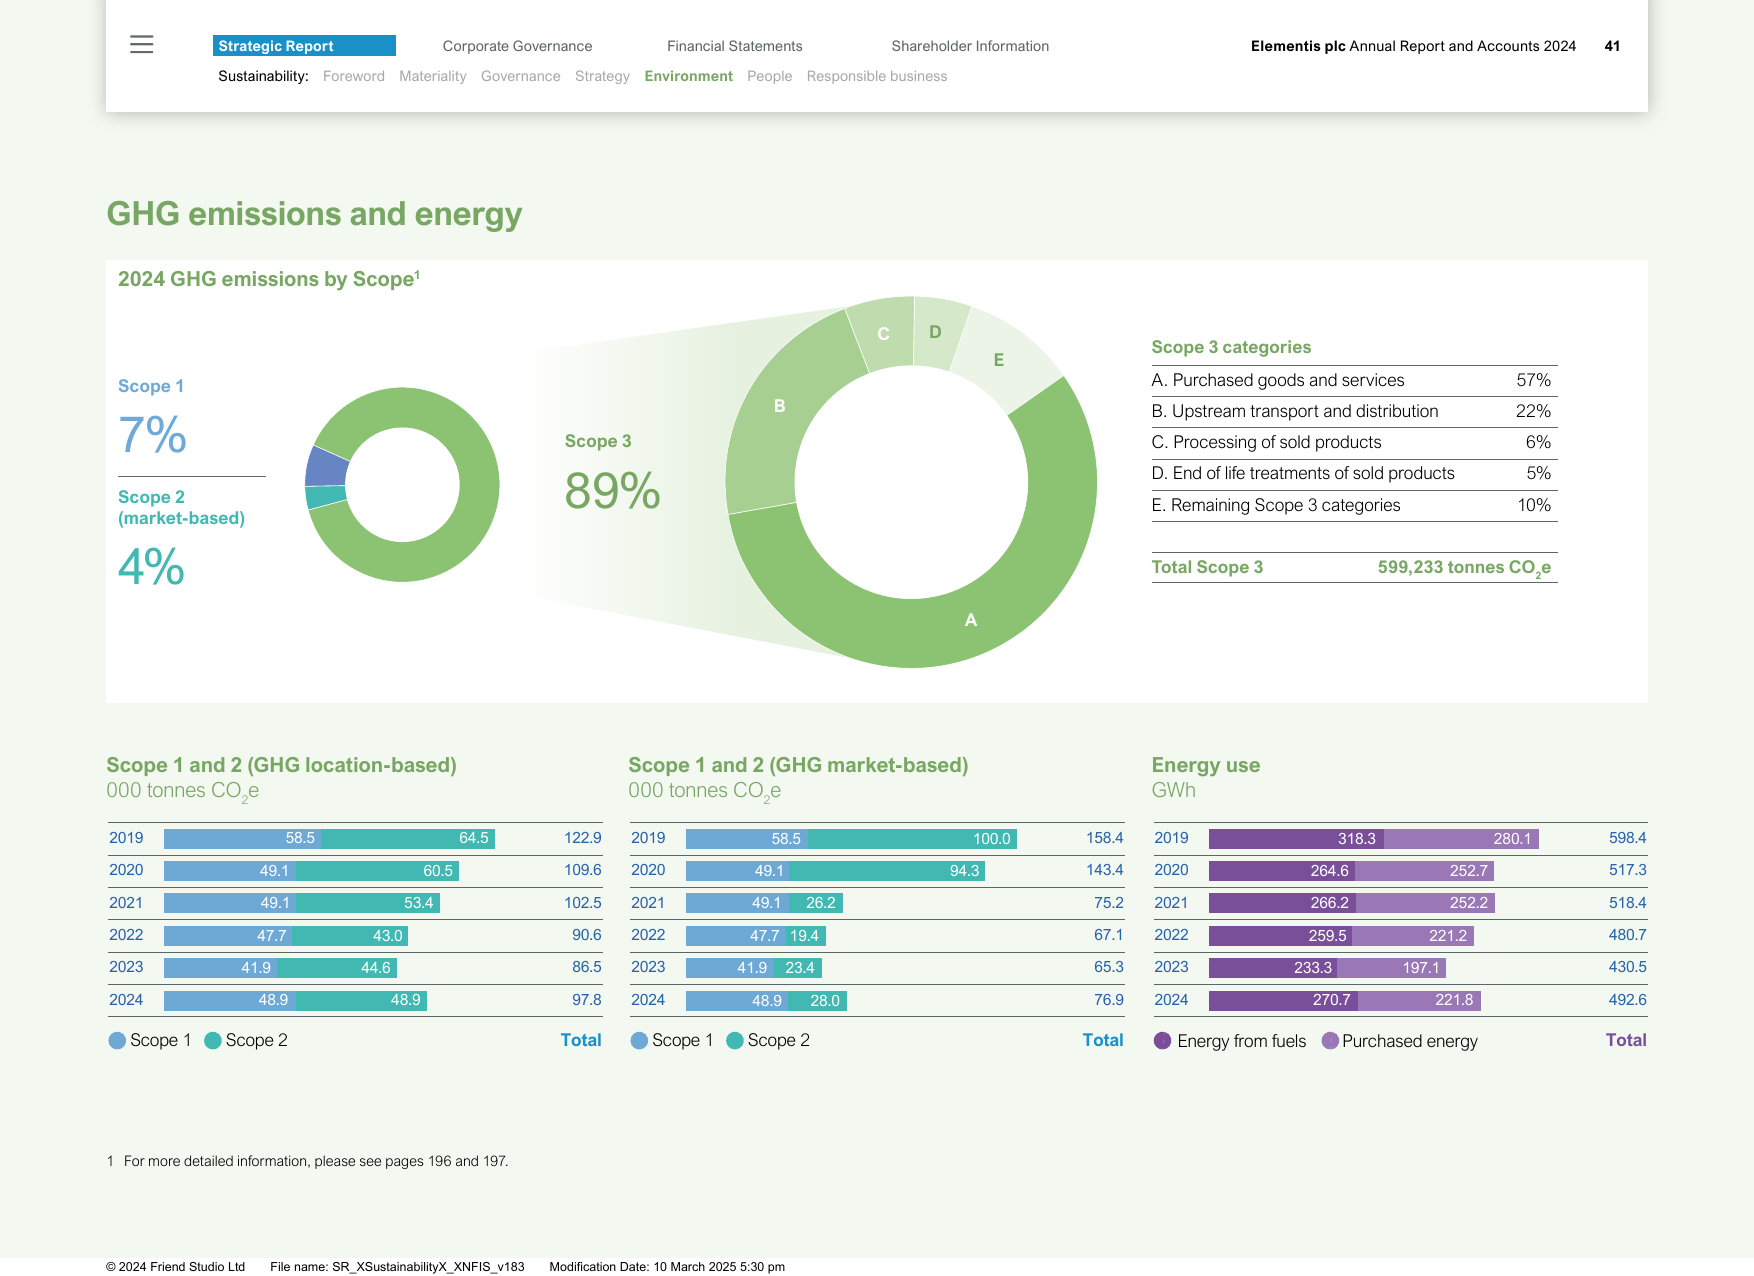Select 'D. End of life treatments' row
This screenshot has height=1276, width=1754.
pyautogui.click(x=1354, y=473)
